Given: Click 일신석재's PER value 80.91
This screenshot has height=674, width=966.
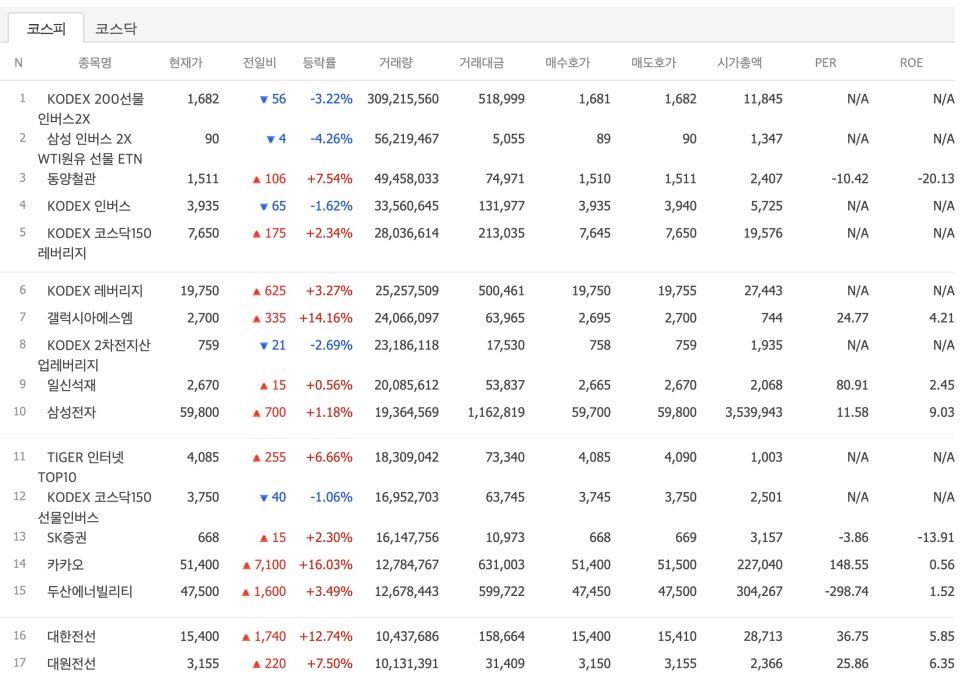Looking at the screenshot, I should pos(852,385).
